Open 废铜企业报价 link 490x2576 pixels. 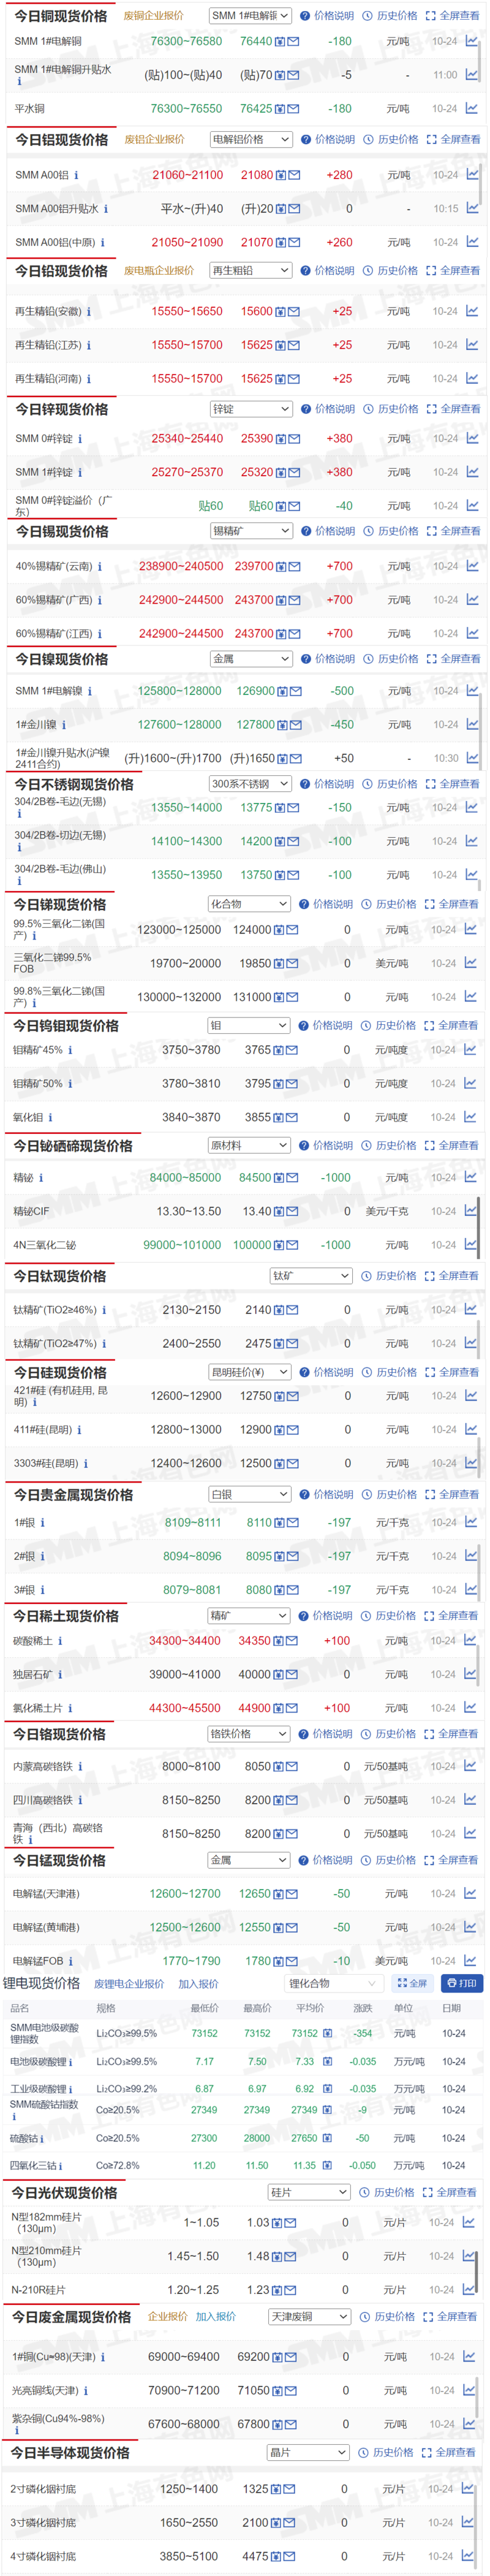point(153,15)
